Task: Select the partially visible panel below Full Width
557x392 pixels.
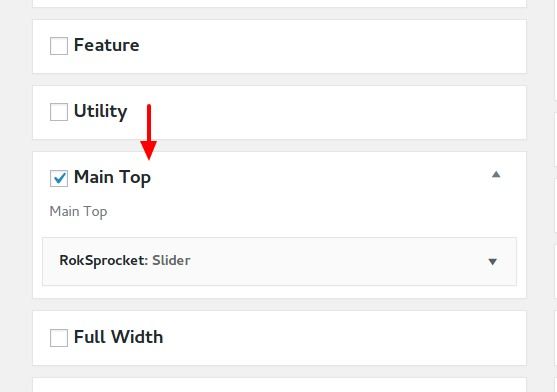Action: click(280, 385)
